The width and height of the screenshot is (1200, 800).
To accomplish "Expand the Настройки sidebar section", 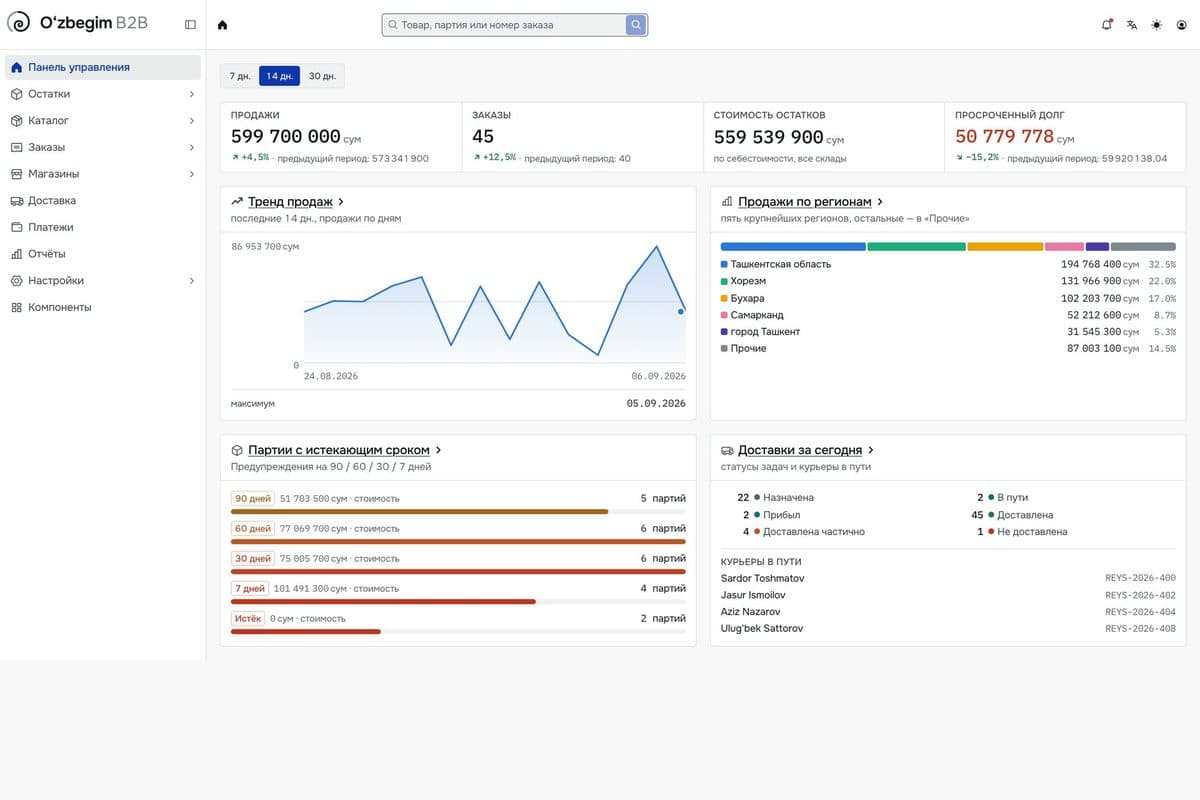I will [x=103, y=281].
